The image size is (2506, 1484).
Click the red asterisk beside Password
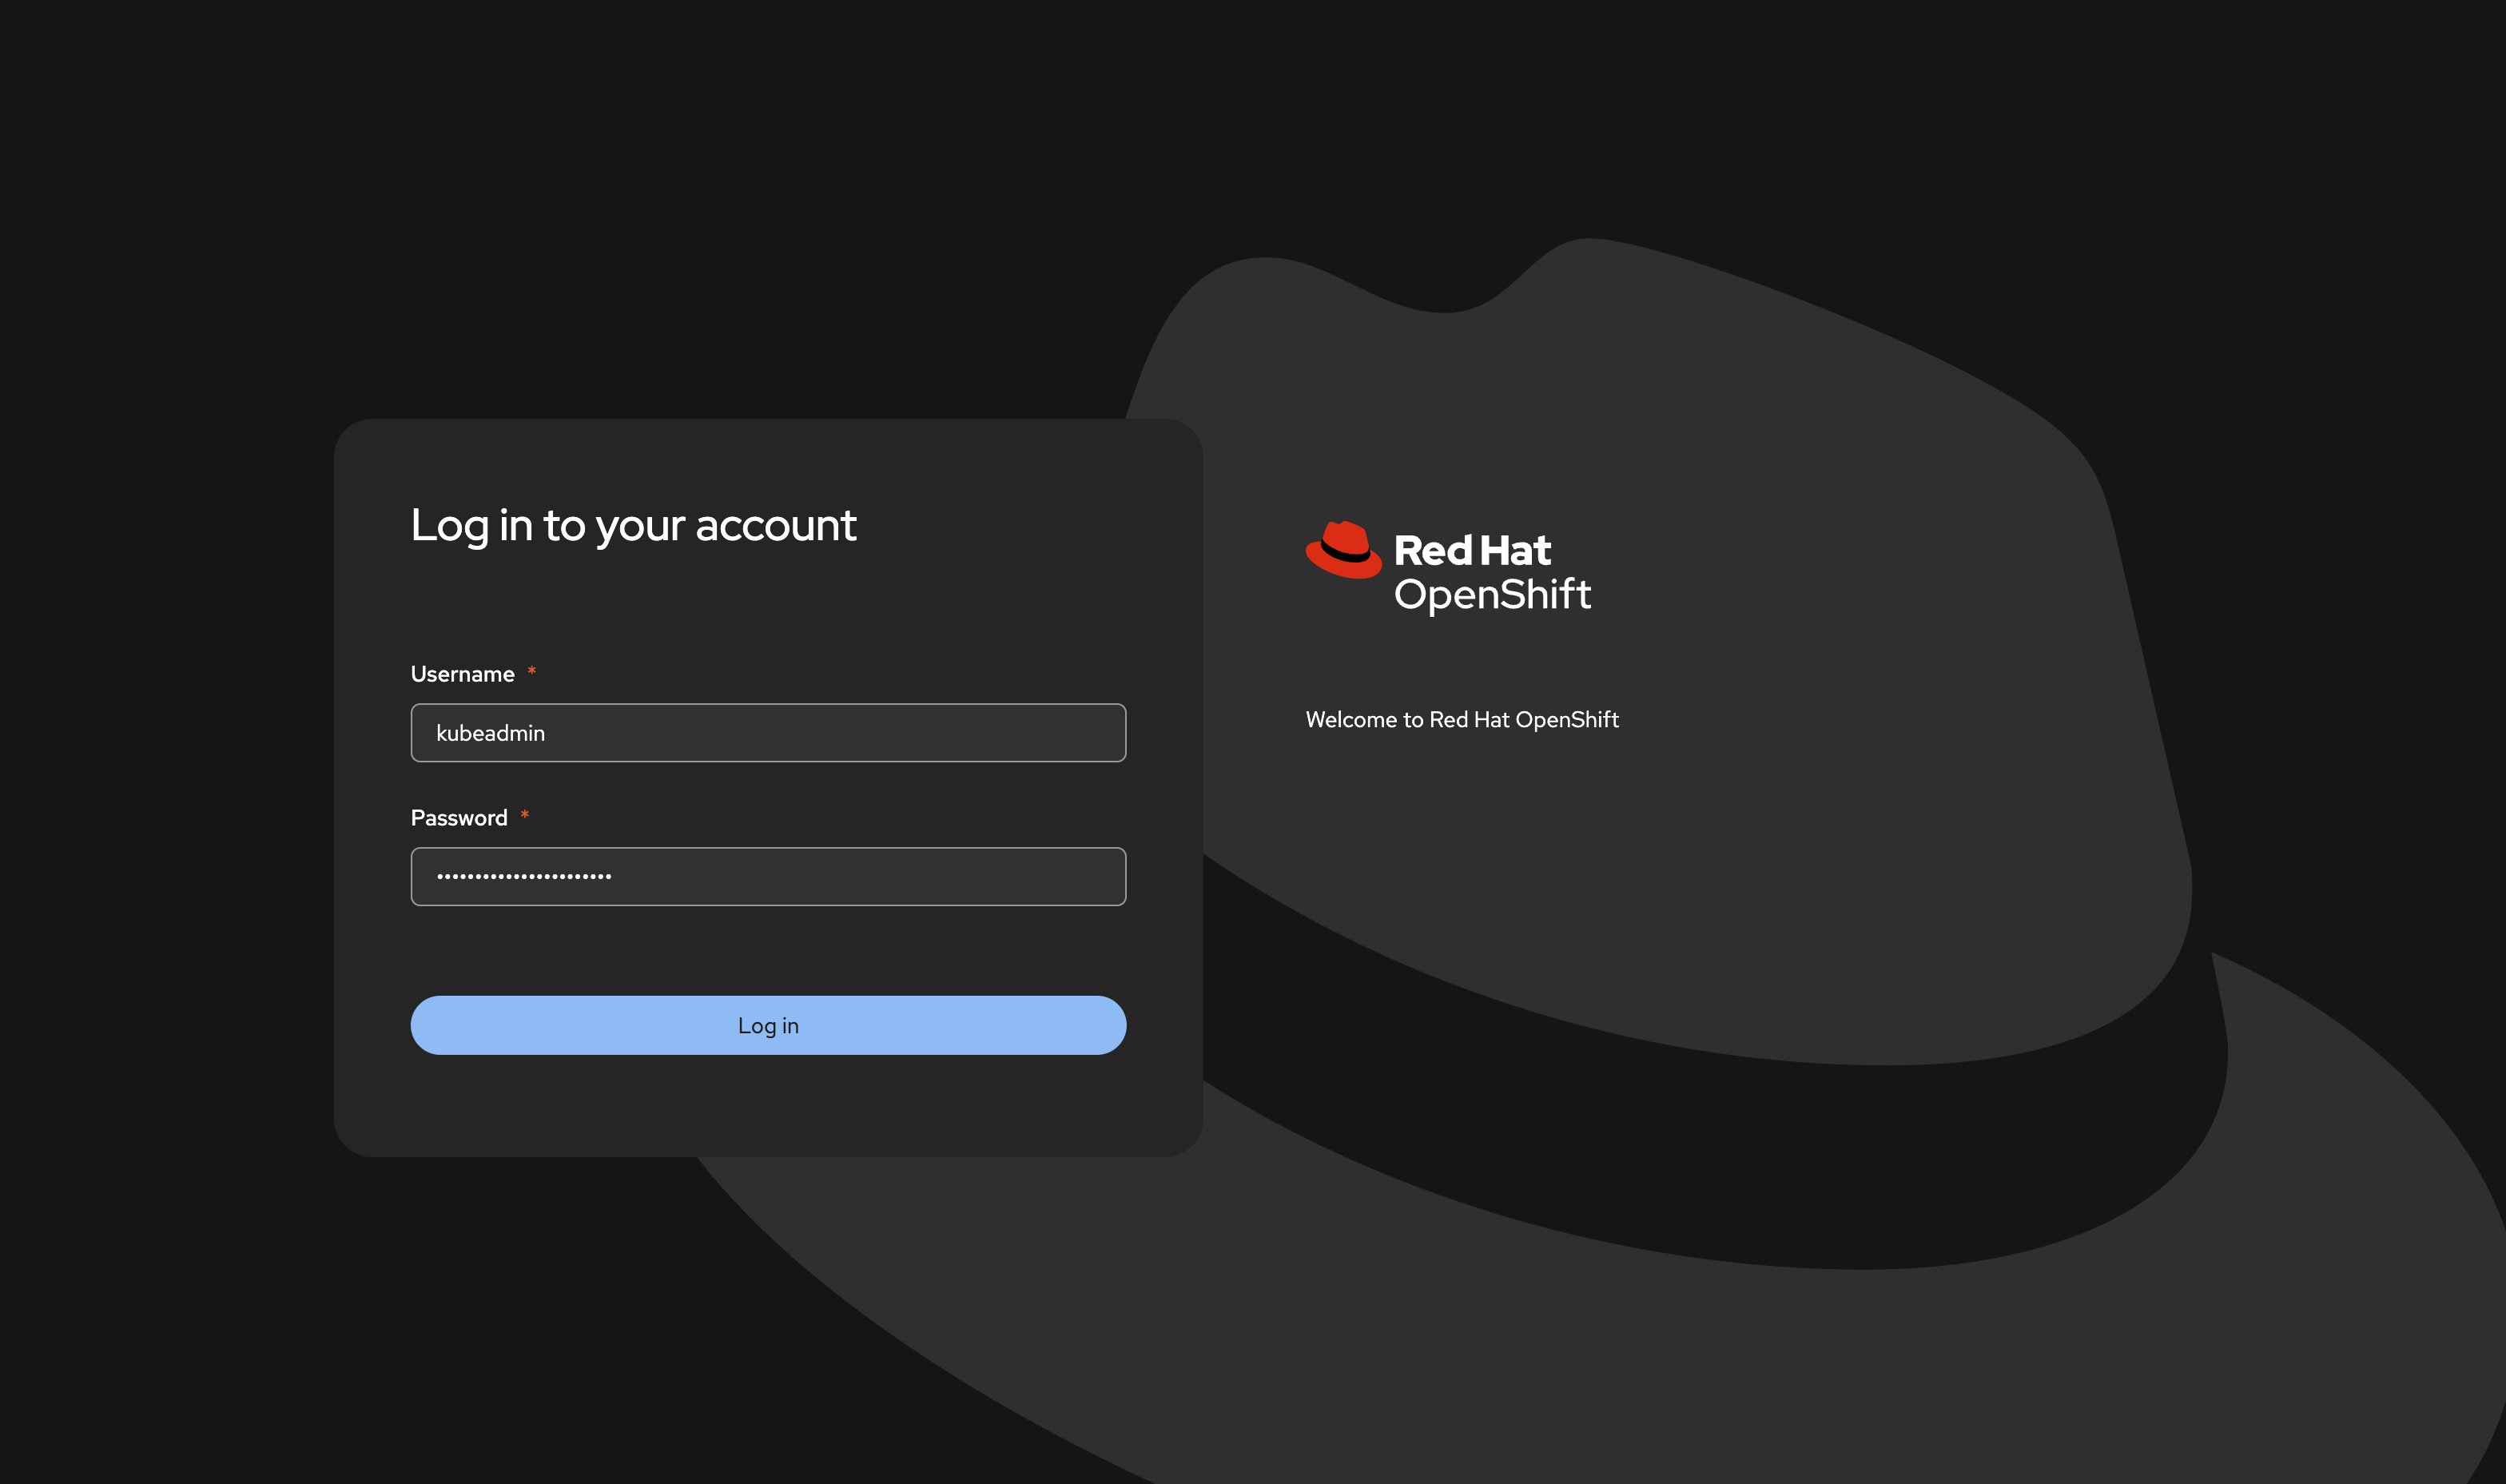point(524,816)
